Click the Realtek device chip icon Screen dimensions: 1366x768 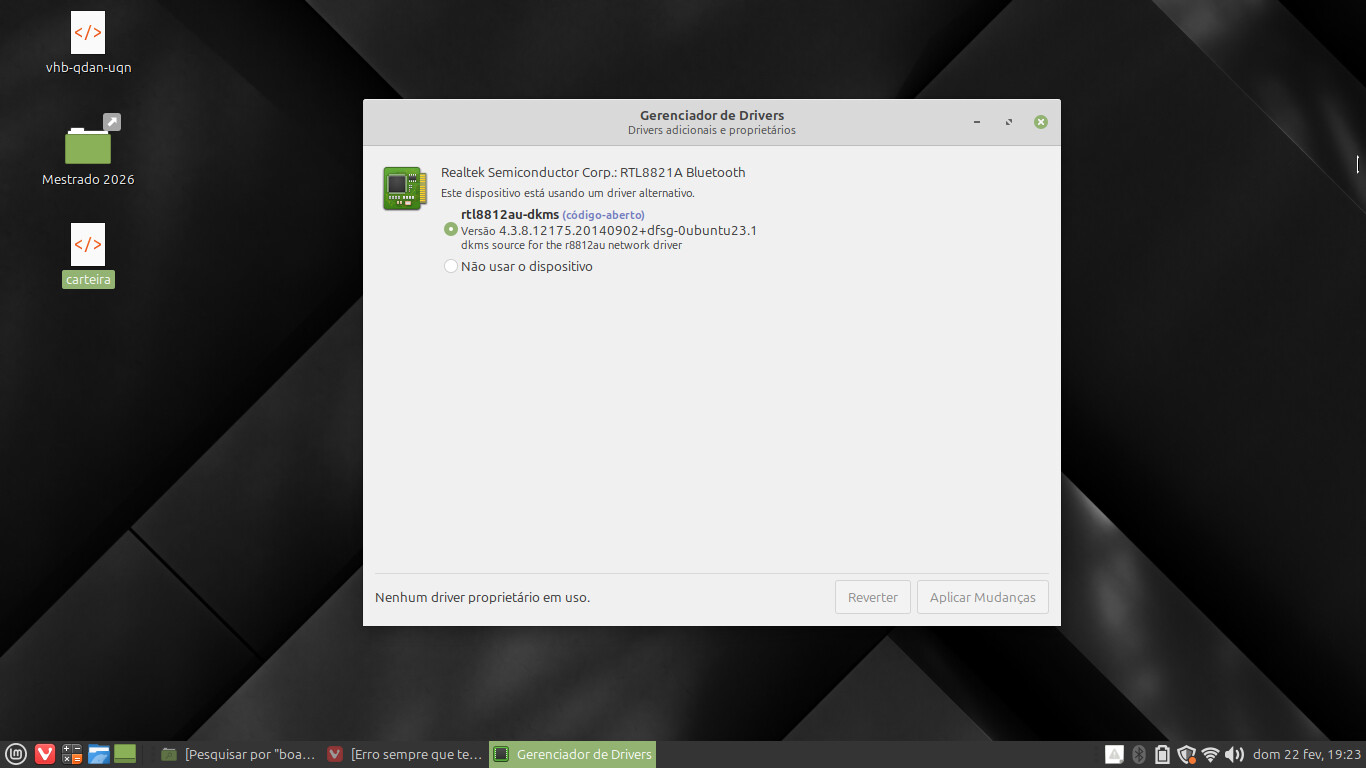point(404,188)
